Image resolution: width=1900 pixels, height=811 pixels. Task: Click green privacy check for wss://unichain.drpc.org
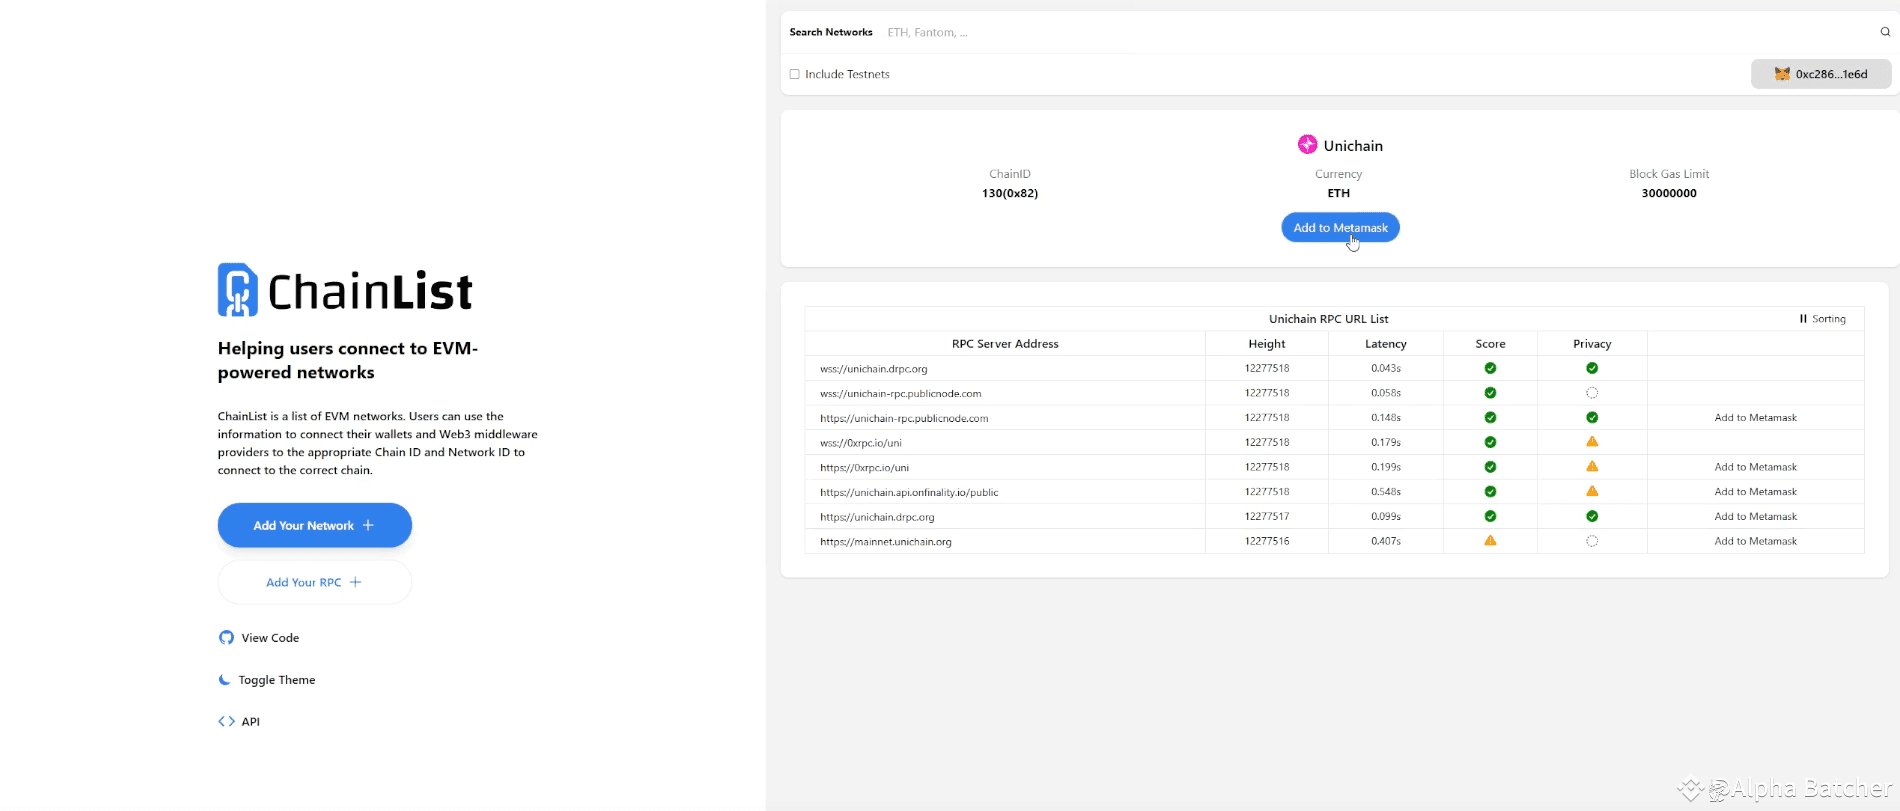pyautogui.click(x=1592, y=368)
